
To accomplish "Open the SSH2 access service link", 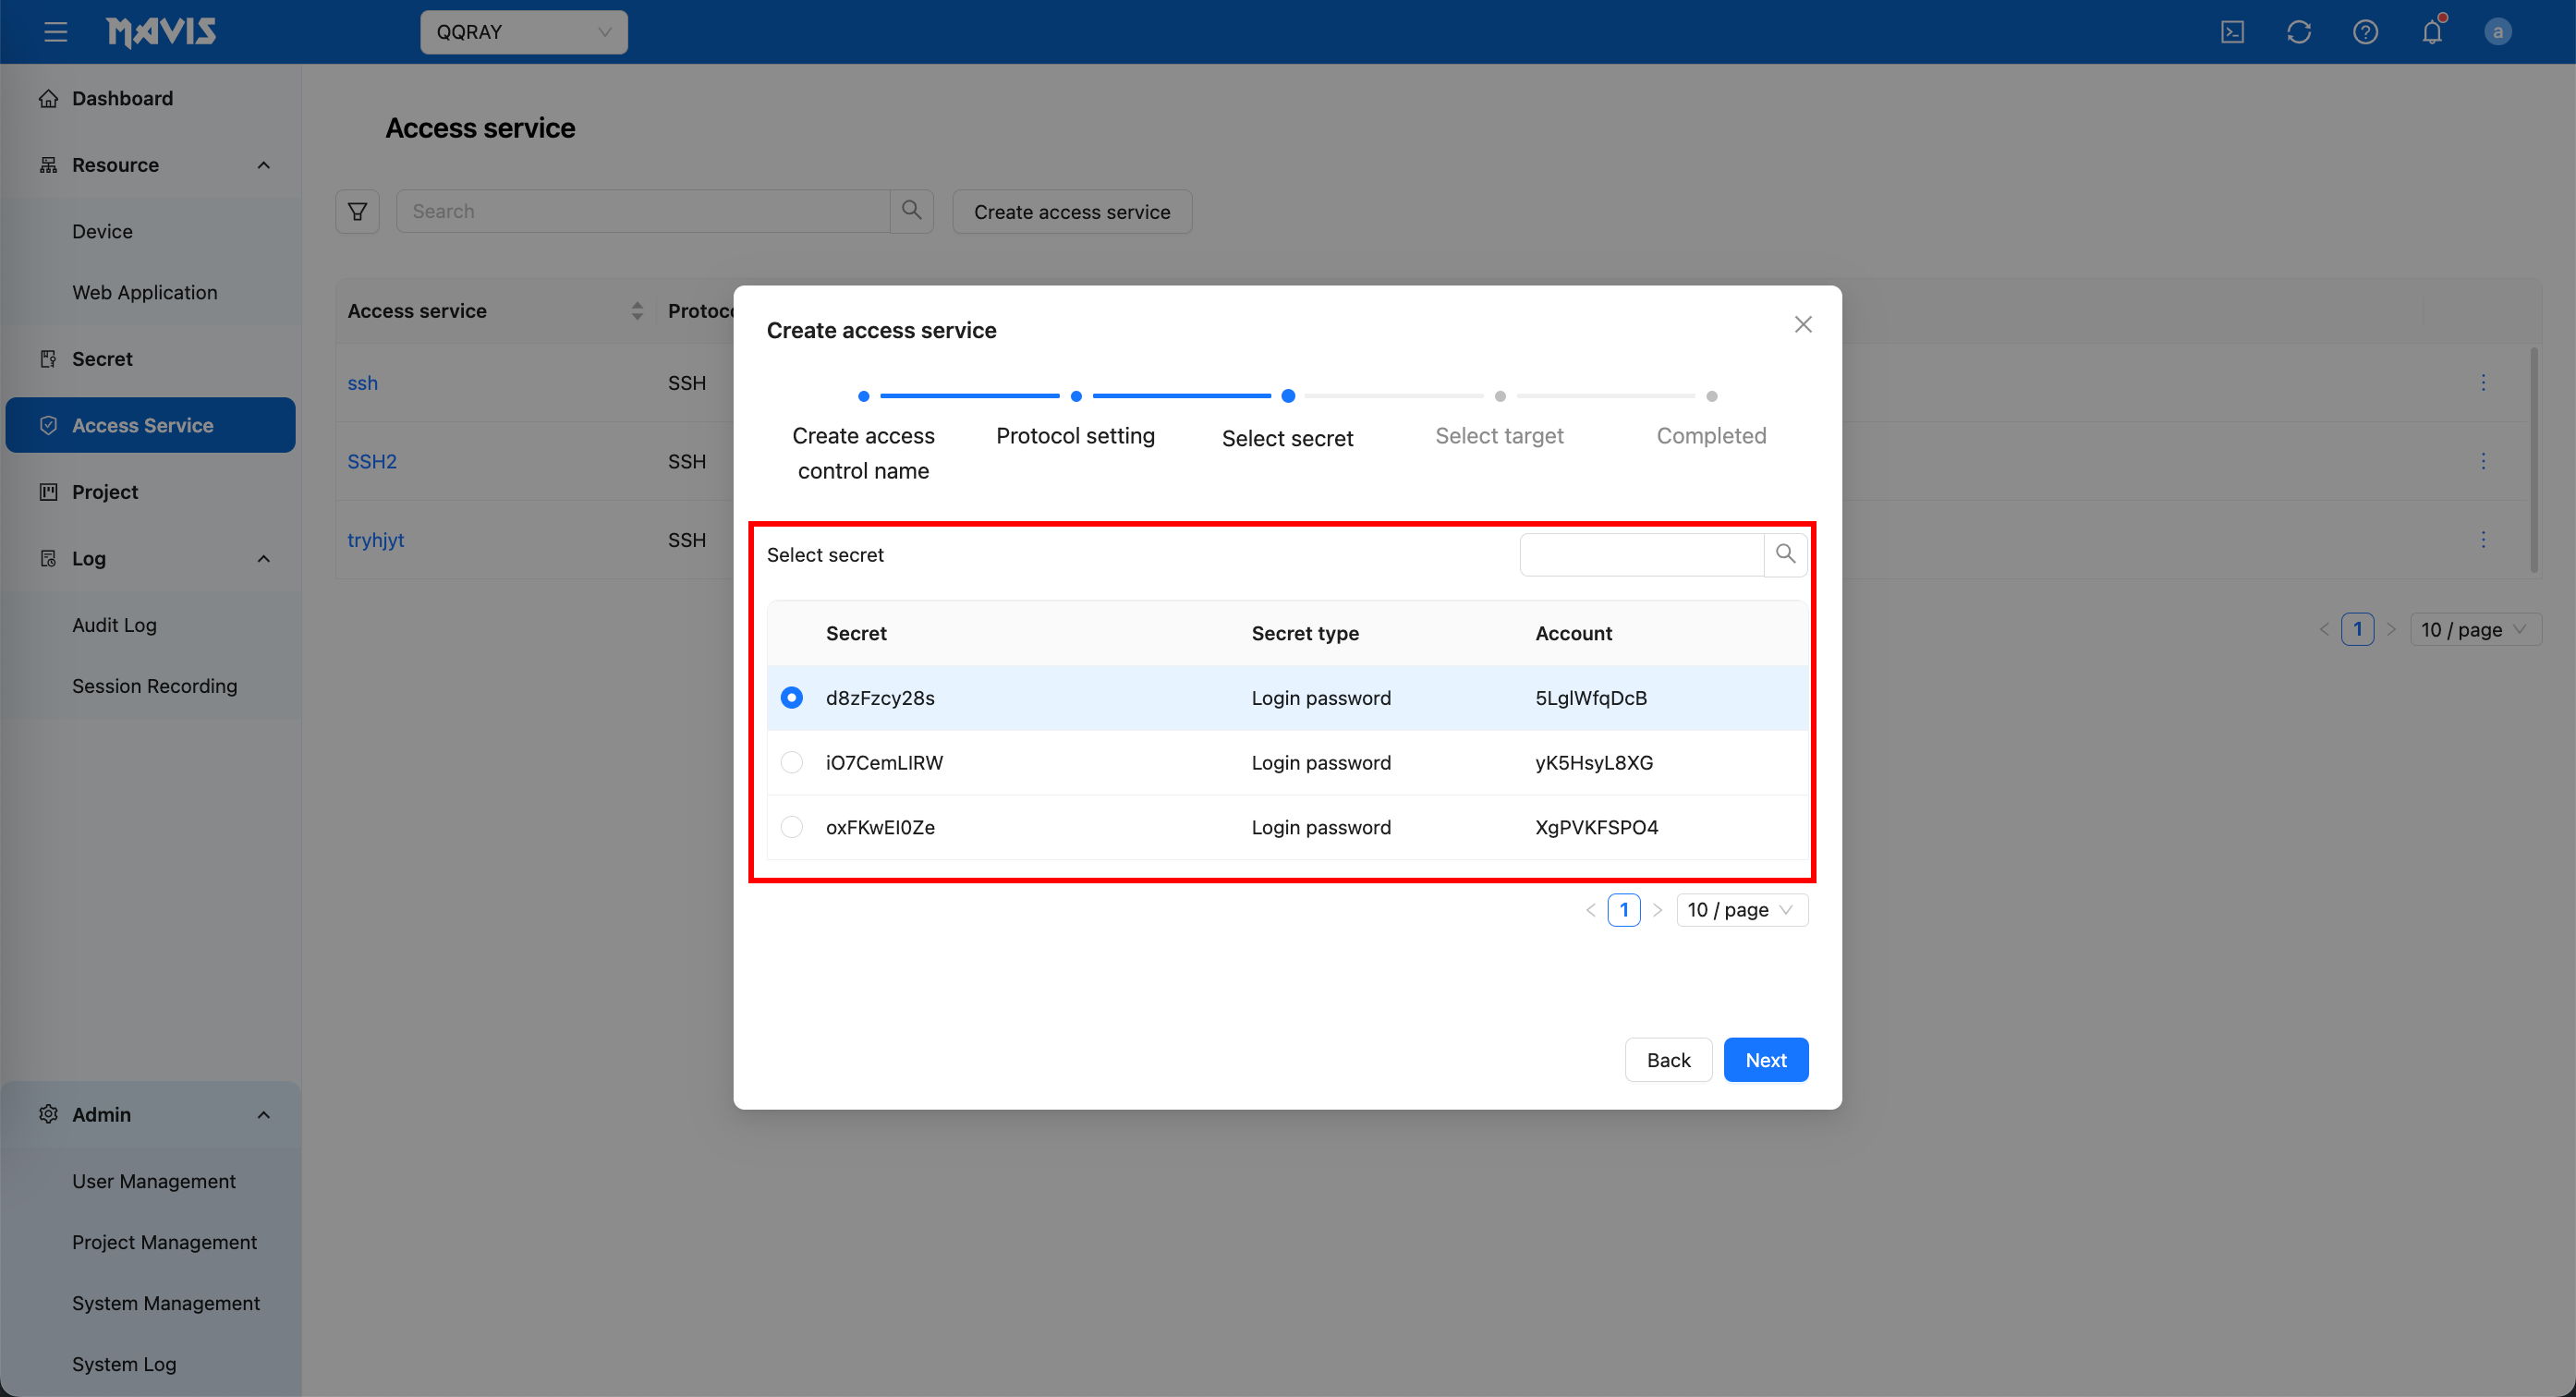I will tap(371, 461).
